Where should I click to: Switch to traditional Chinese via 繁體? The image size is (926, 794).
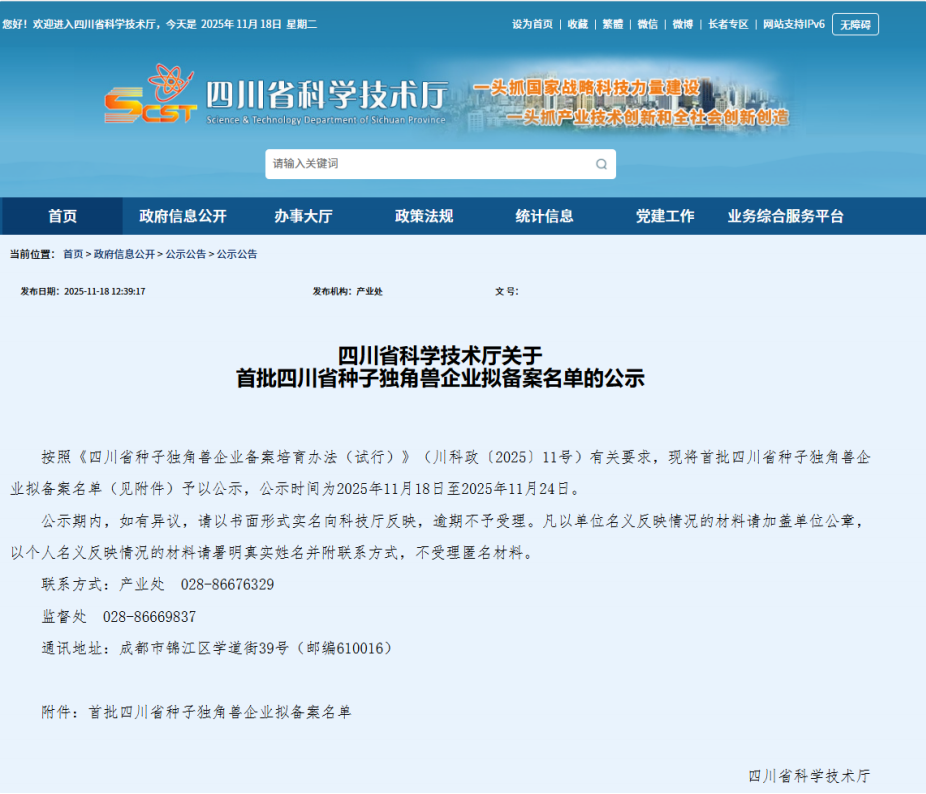(612, 24)
